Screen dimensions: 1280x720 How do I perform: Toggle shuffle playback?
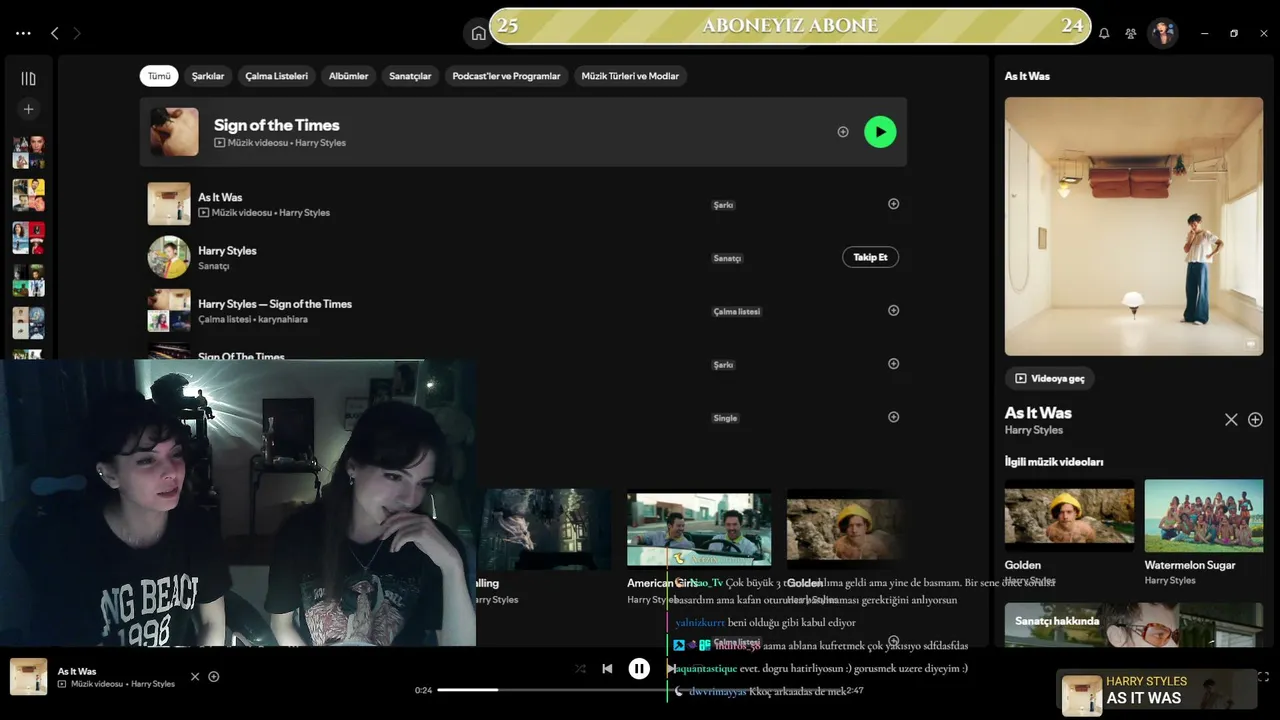580,669
